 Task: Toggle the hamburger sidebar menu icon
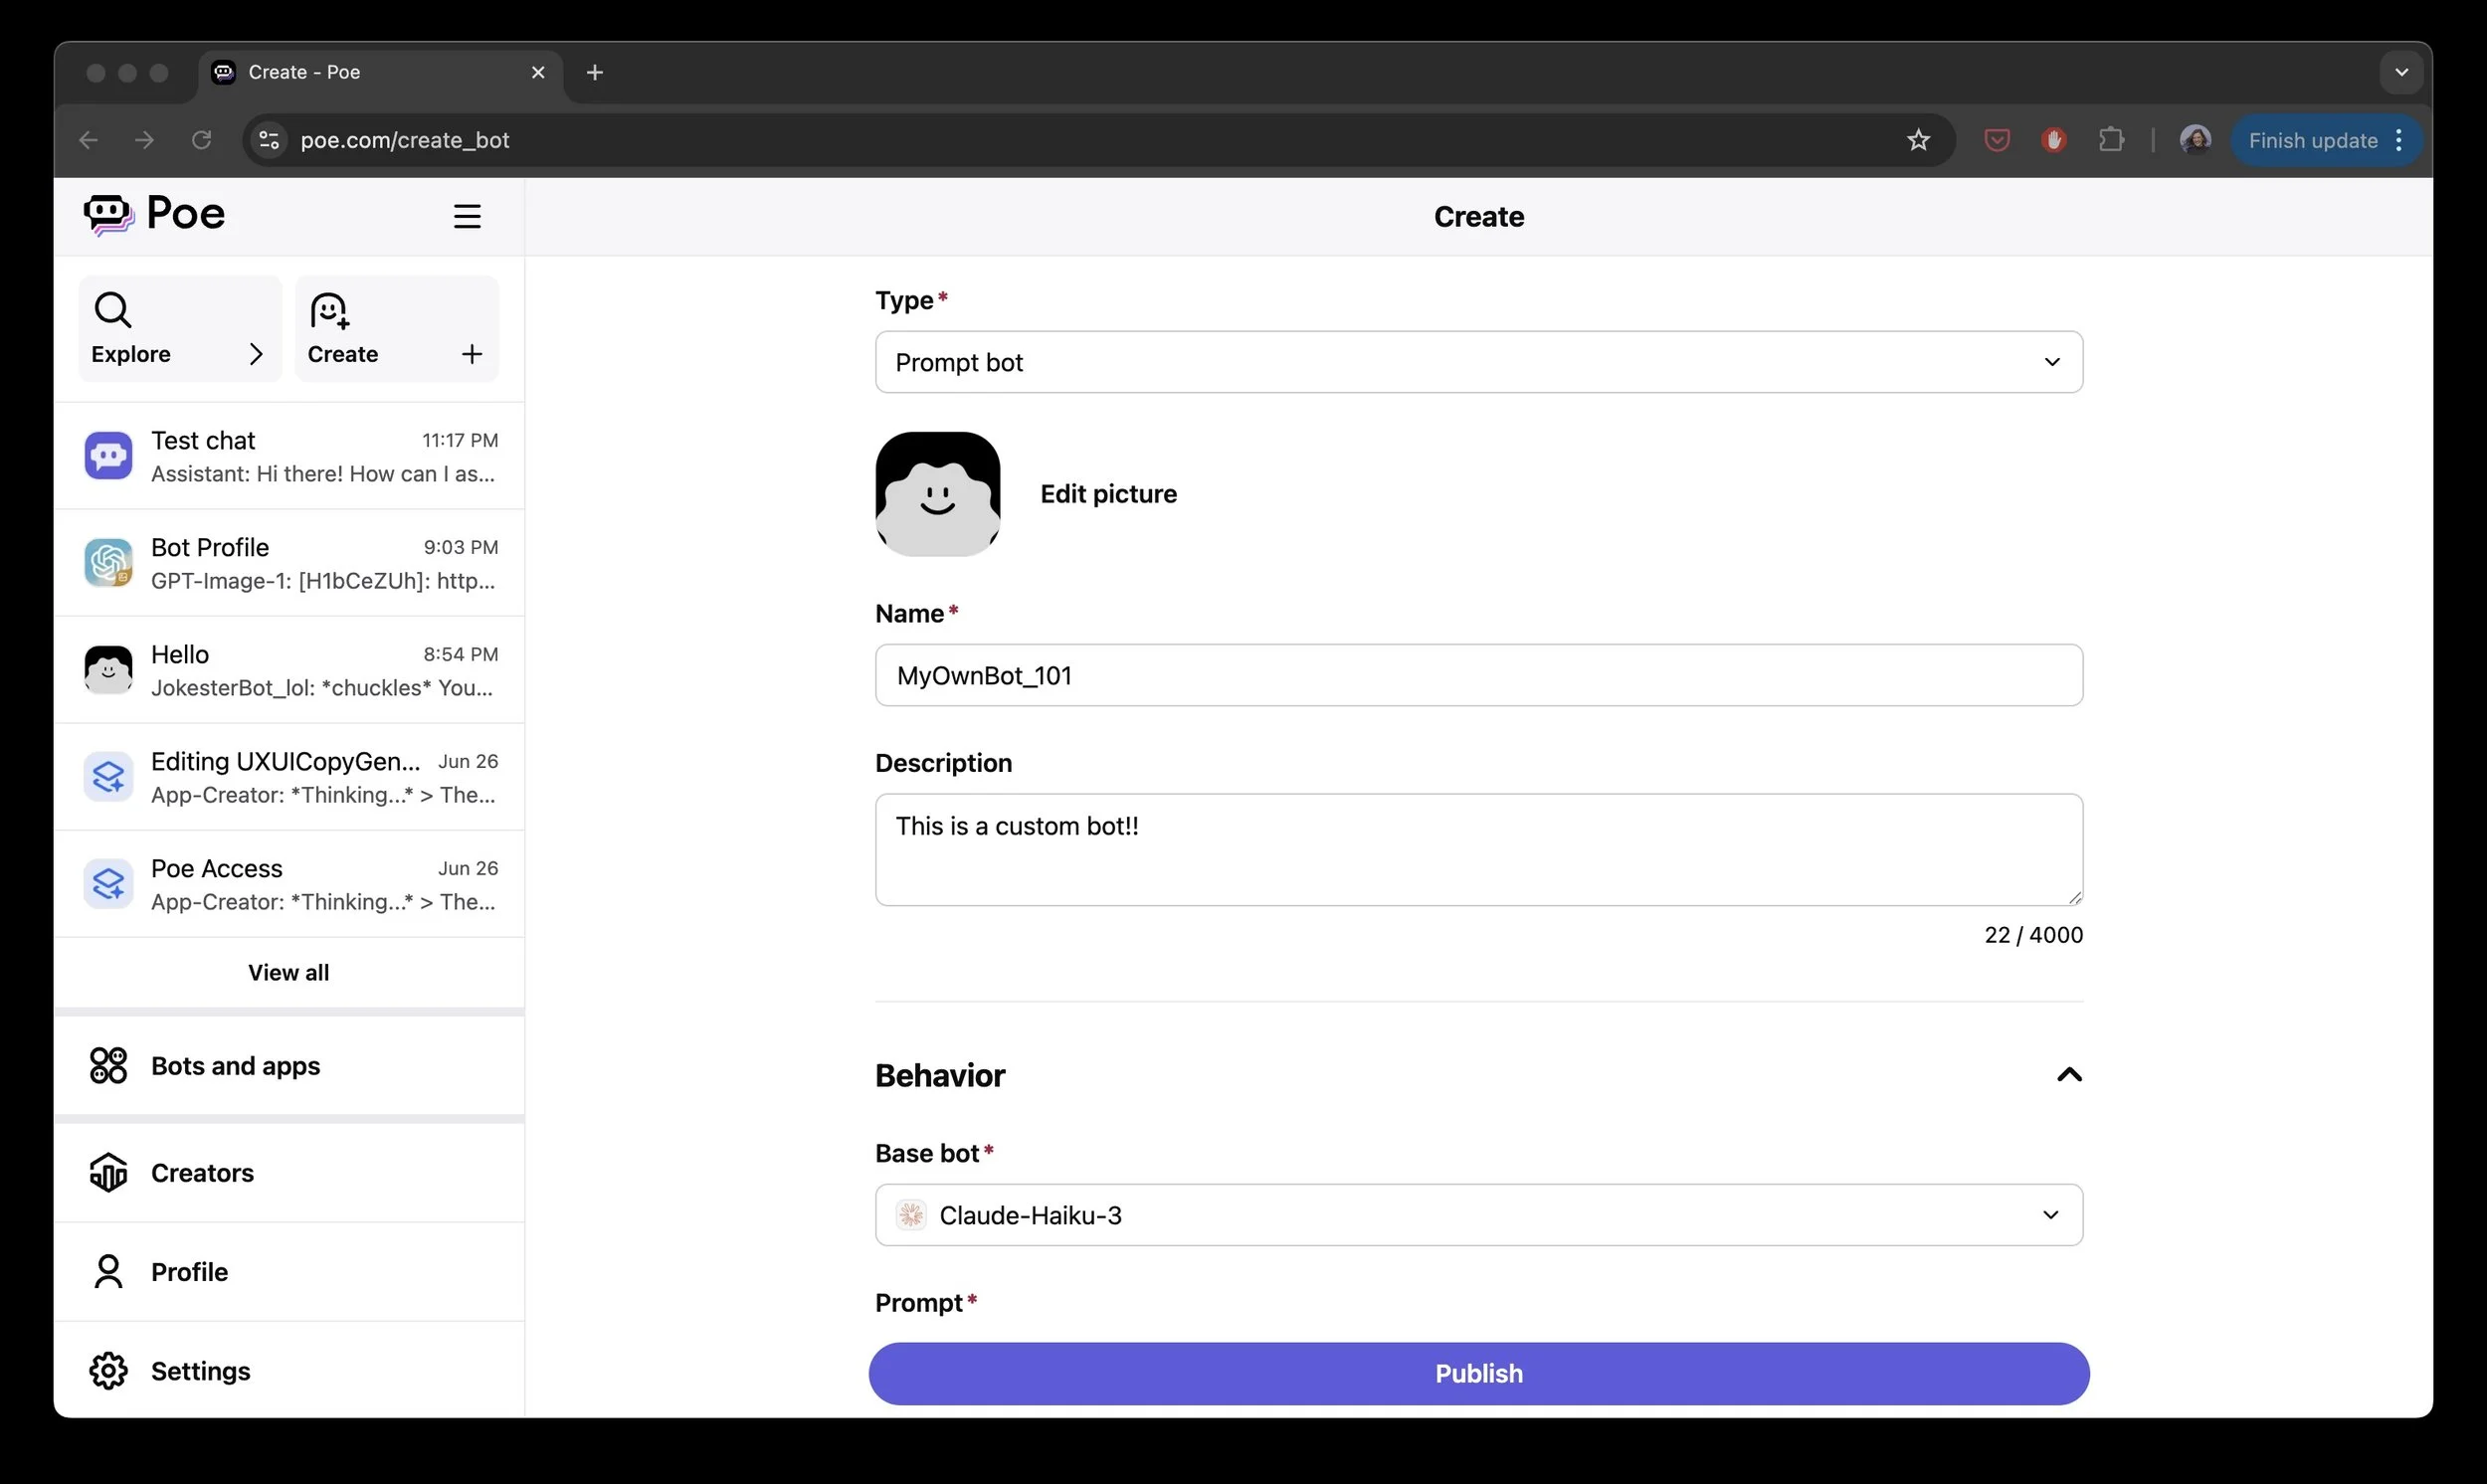[x=467, y=216]
